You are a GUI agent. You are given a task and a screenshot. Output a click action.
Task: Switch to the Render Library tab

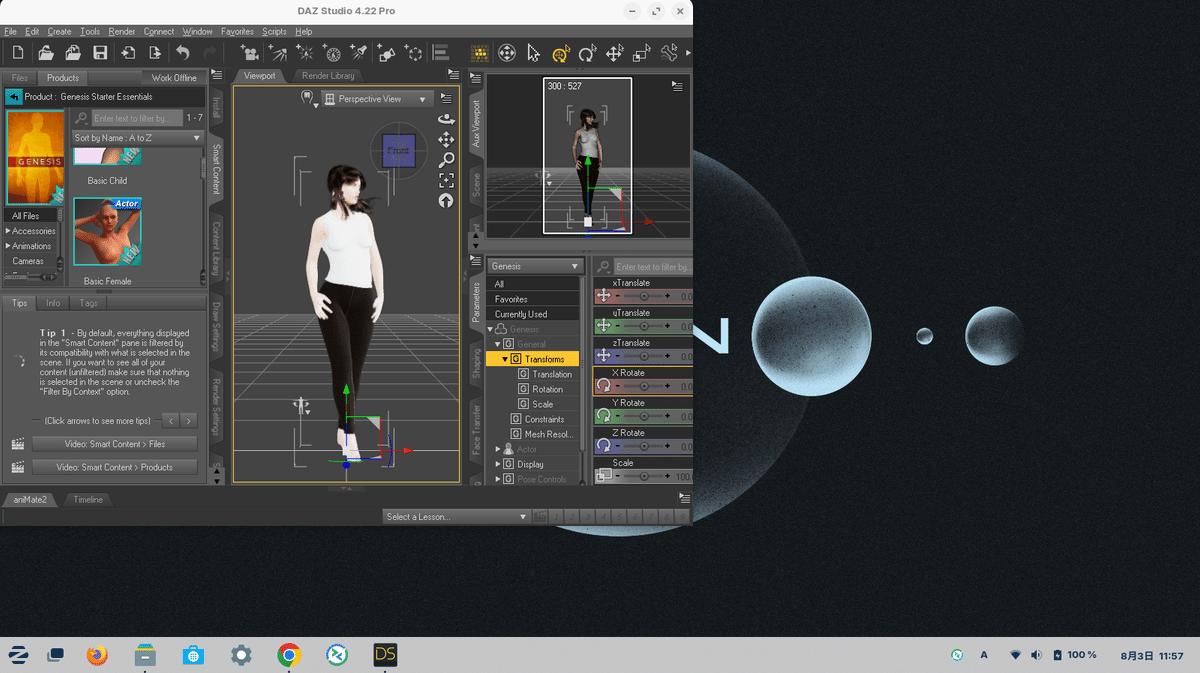328,76
